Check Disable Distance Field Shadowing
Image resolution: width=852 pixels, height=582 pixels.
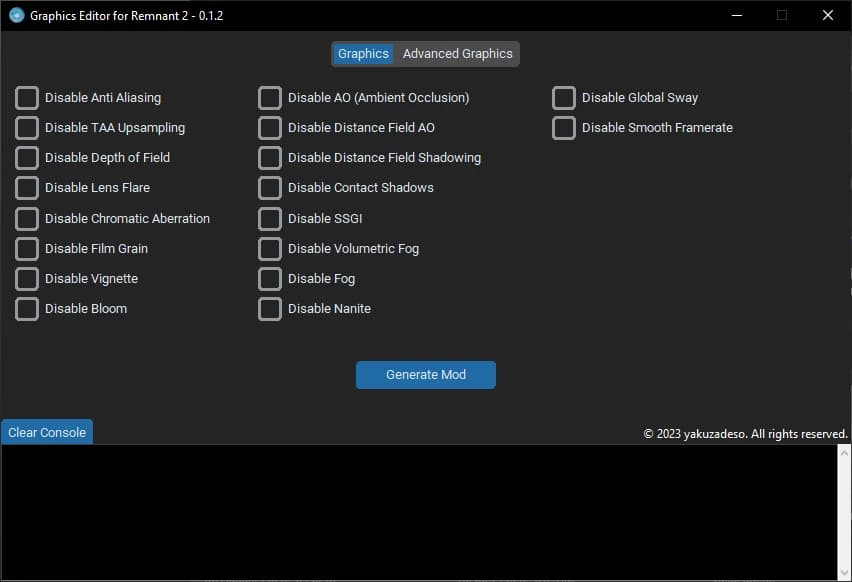pos(270,158)
